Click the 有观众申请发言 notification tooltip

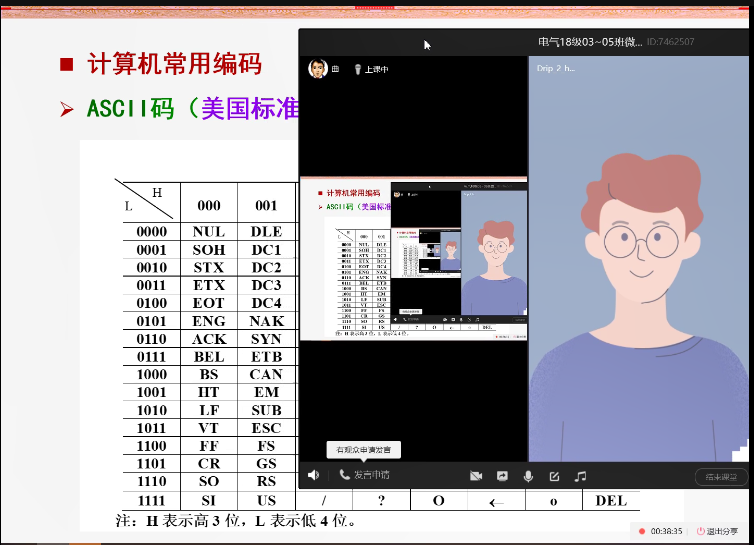[x=364, y=450]
